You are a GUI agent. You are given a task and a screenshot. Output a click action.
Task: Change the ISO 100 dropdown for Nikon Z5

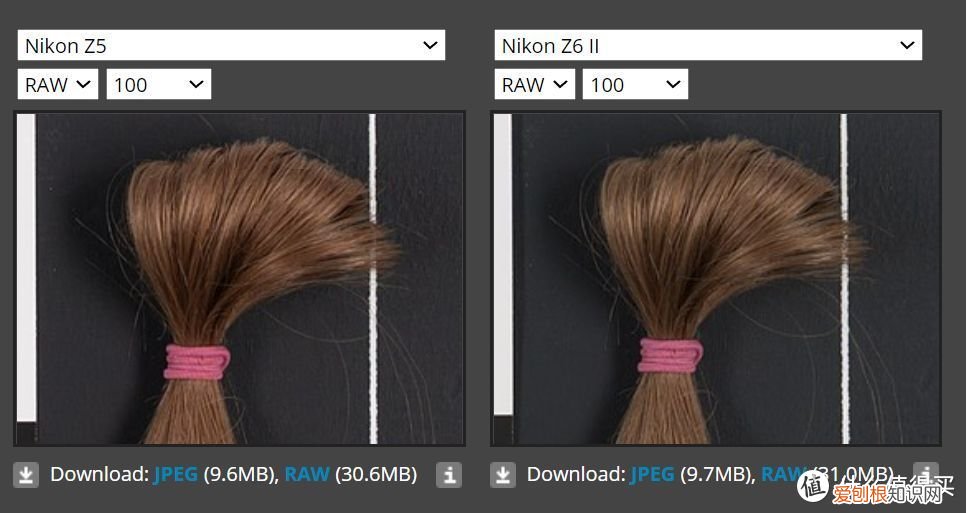coord(158,84)
